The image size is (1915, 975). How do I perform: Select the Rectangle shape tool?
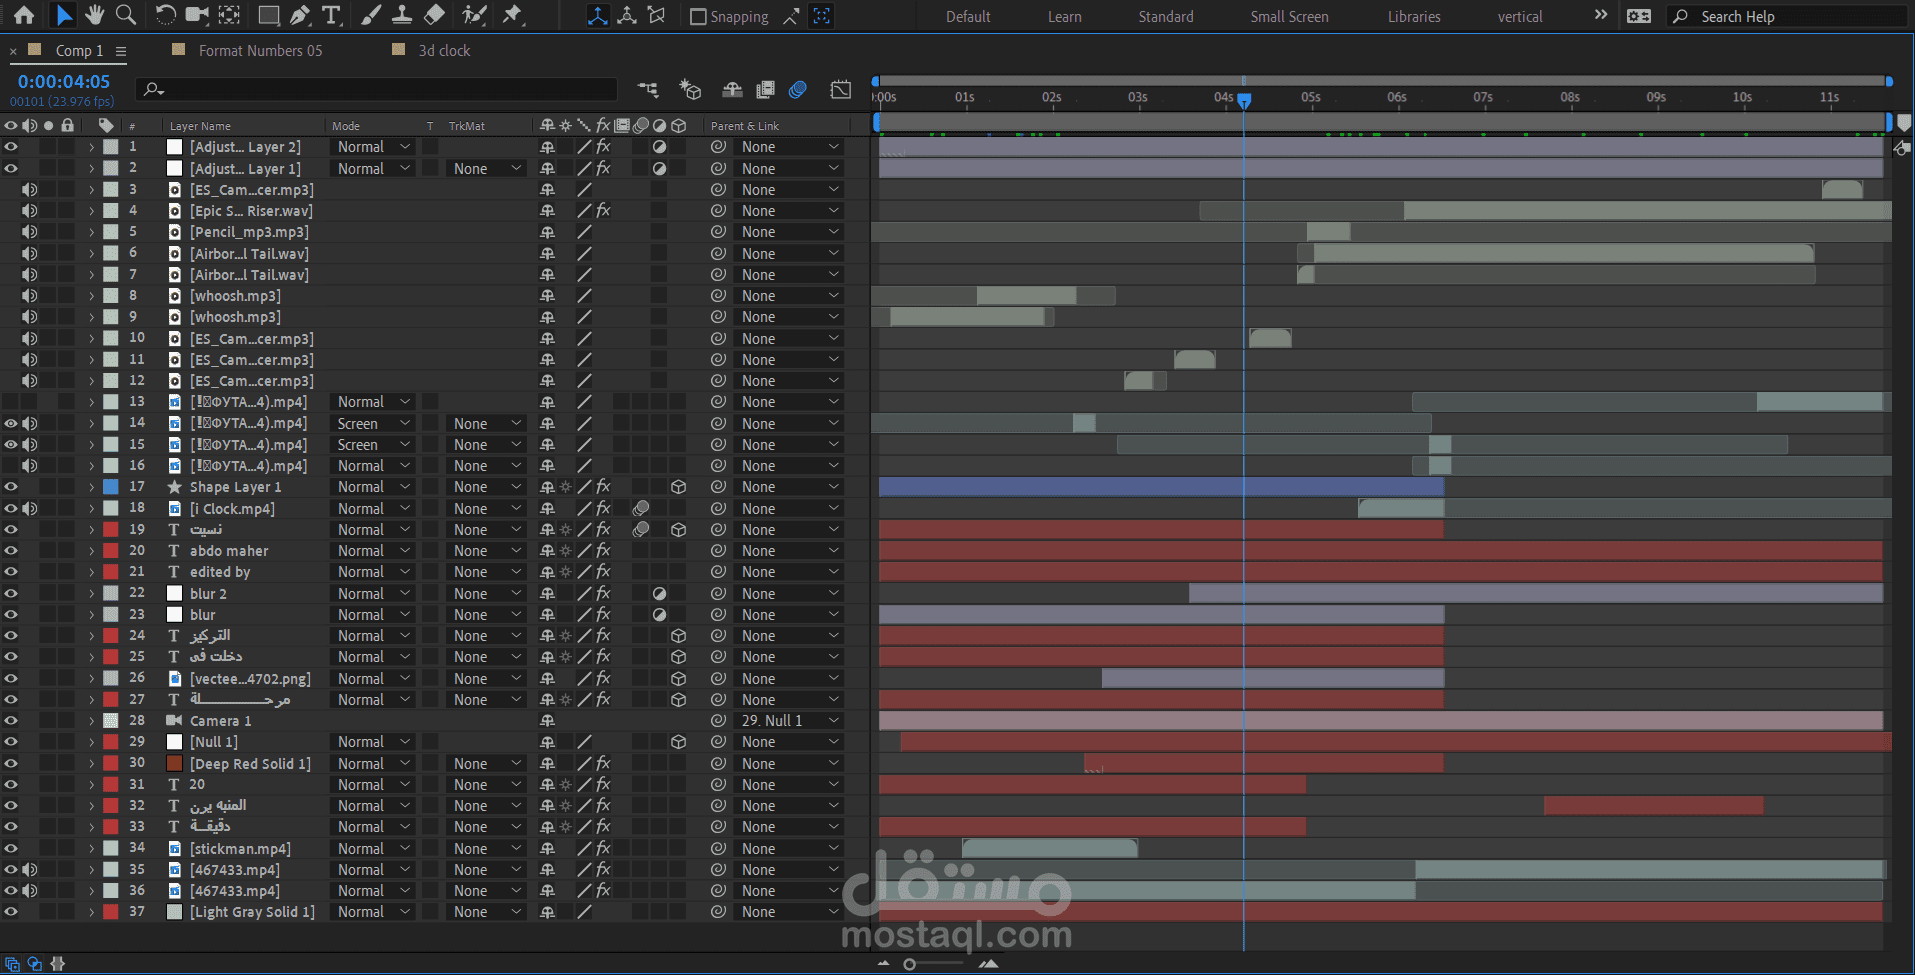click(269, 15)
